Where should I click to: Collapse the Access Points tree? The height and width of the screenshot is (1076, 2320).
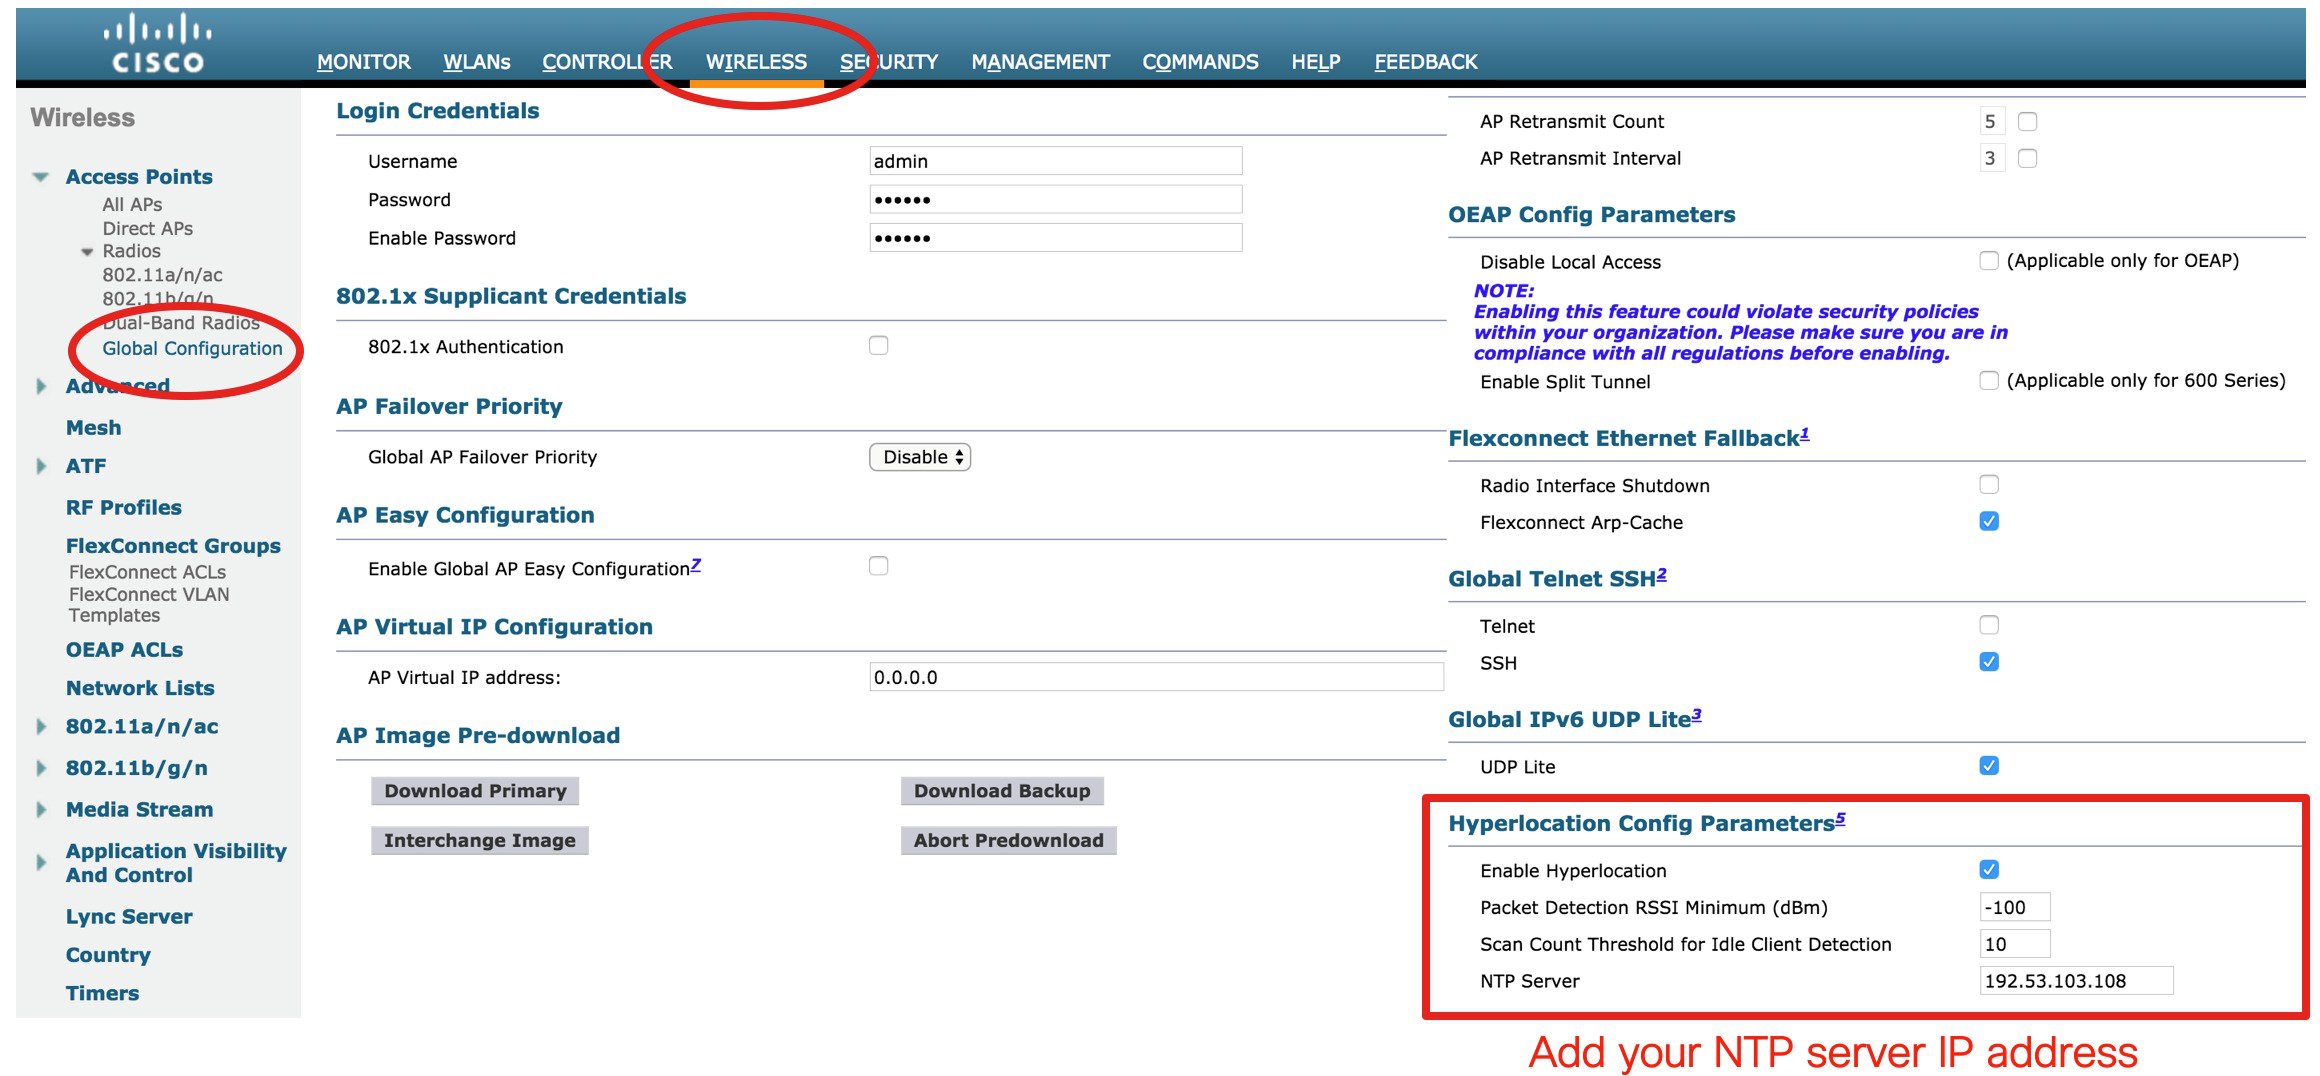[41, 177]
